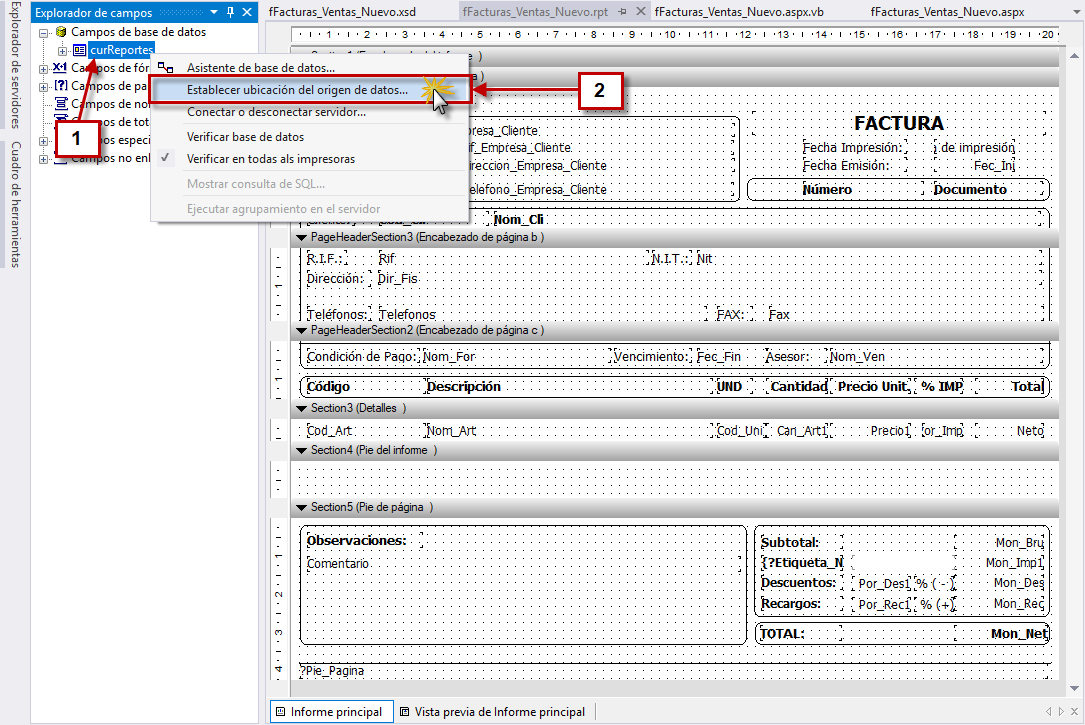
Task: Click the curReportes table icon
Action: click(79, 50)
